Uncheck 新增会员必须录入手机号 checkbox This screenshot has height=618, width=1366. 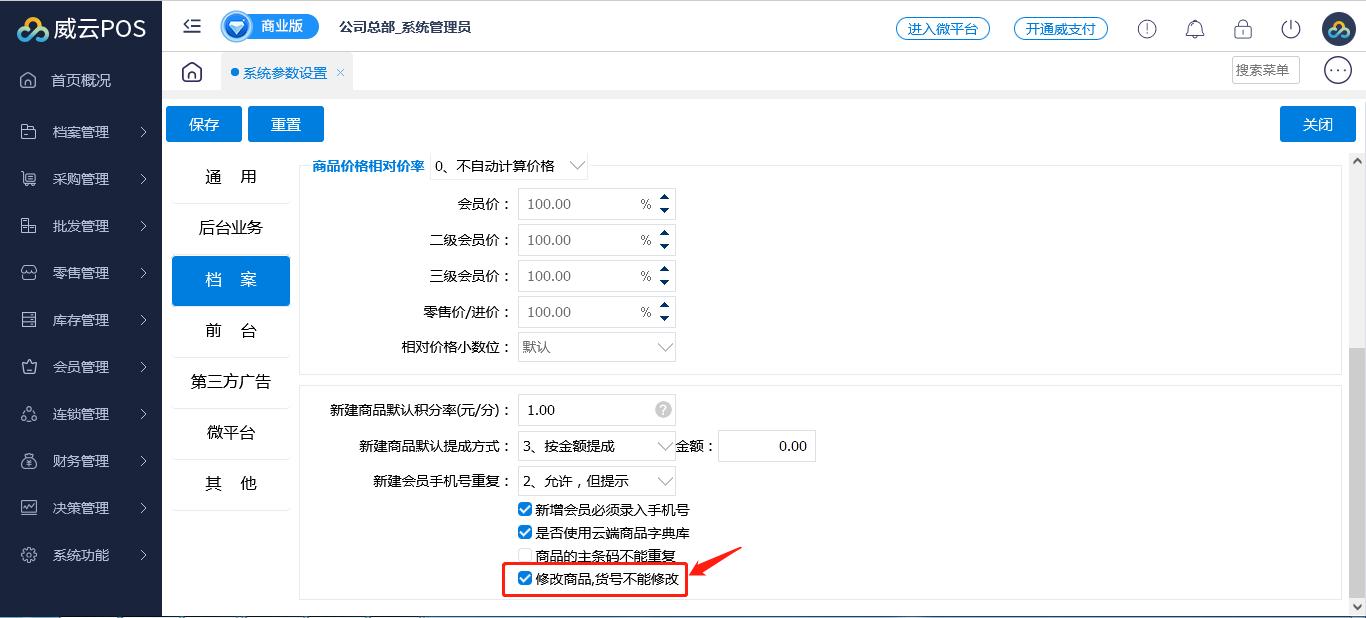pyautogui.click(x=525, y=510)
